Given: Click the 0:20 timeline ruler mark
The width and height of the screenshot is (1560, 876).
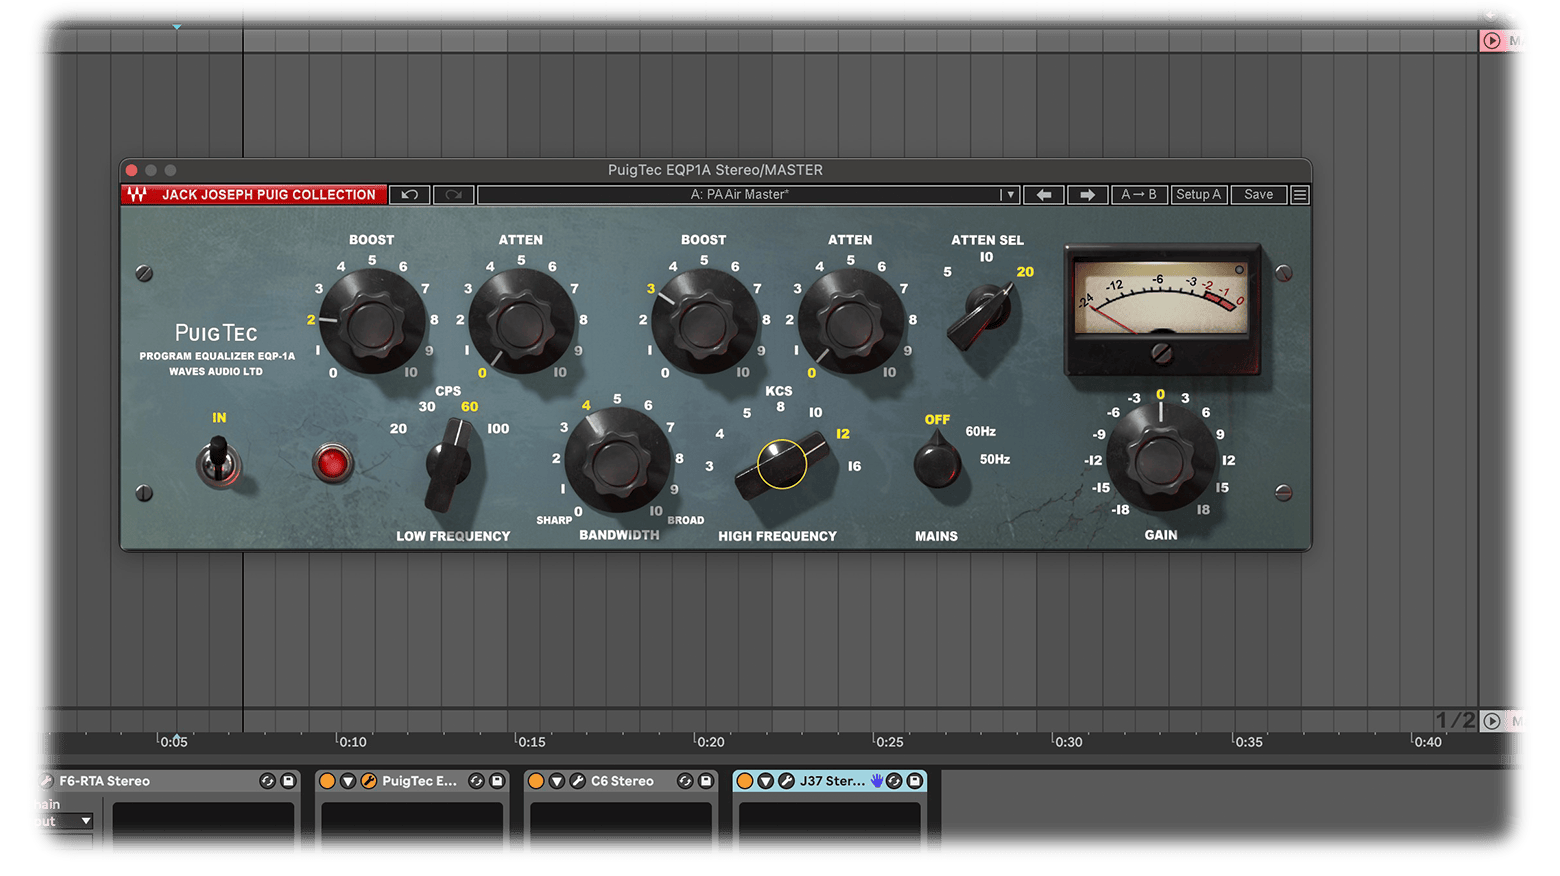Looking at the screenshot, I should tap(710, 742).
